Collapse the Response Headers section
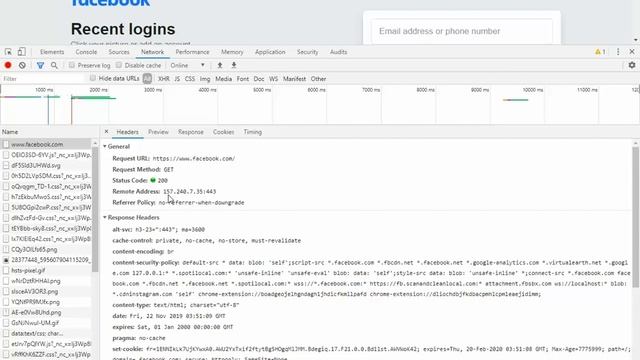Viewport: 640px width, 360px height. (x=105, y=217)
